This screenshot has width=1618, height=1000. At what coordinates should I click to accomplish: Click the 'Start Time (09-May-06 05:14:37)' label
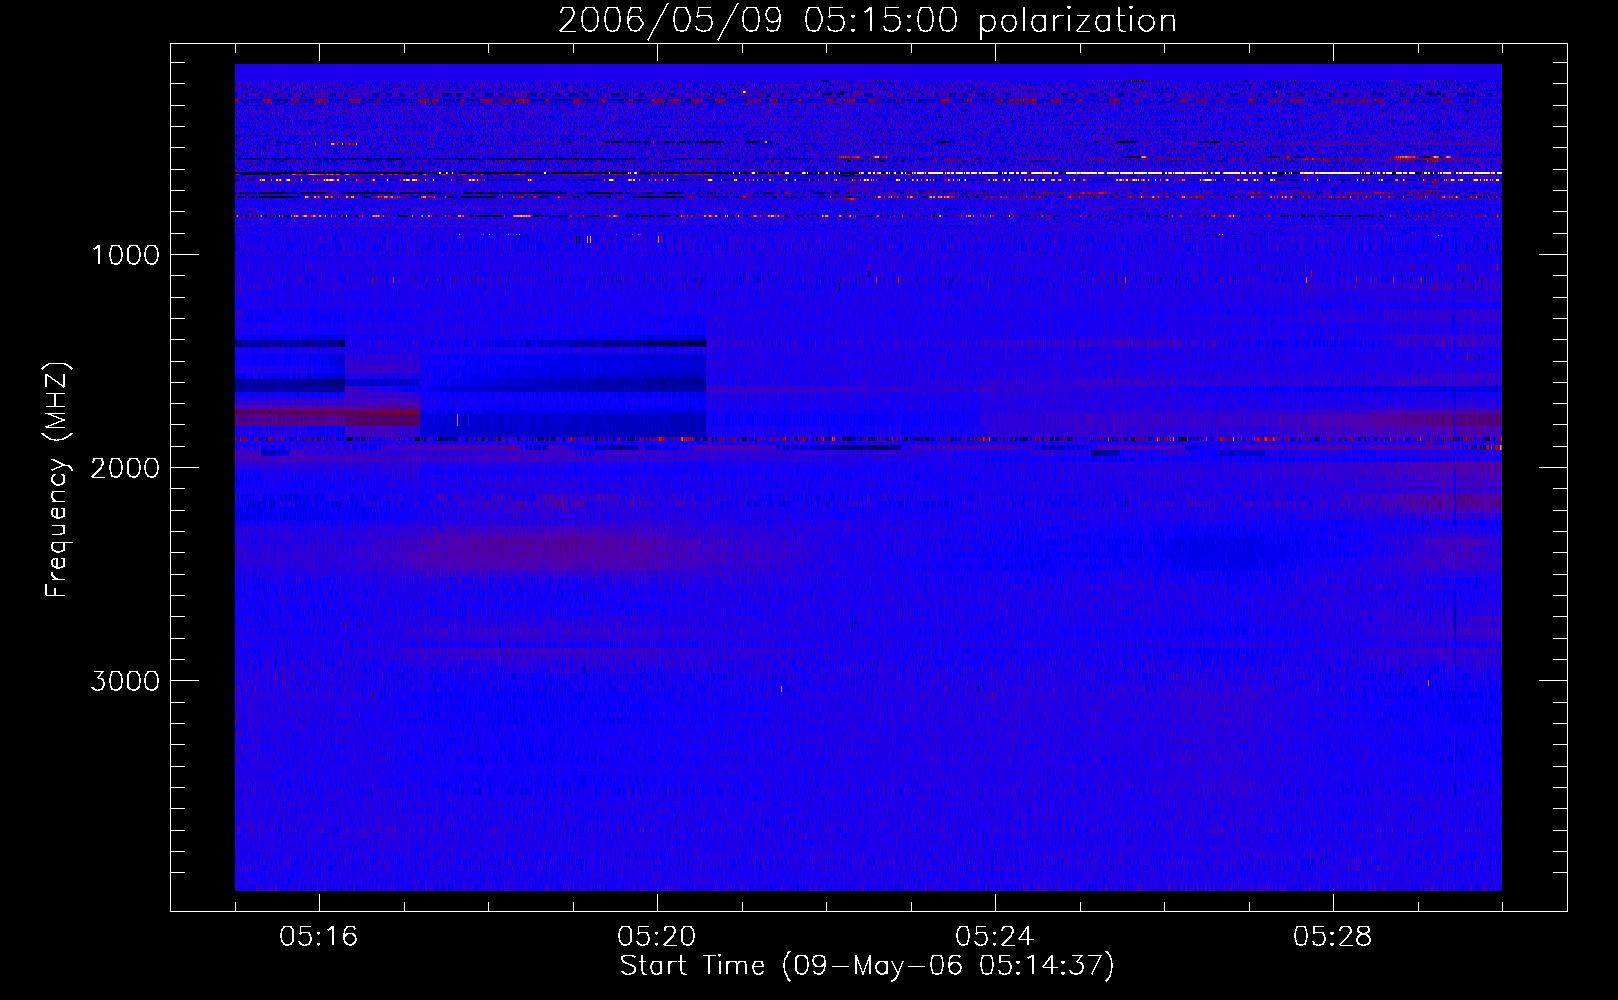click(x=867, y=966)
